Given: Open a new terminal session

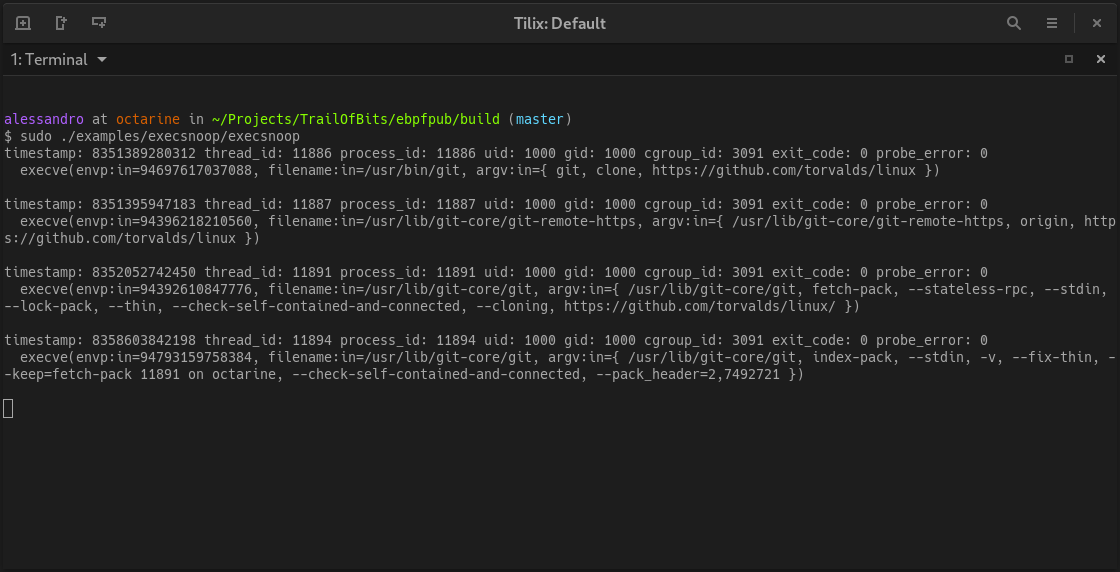Looking at the screenshot, I should pos(23,23).
